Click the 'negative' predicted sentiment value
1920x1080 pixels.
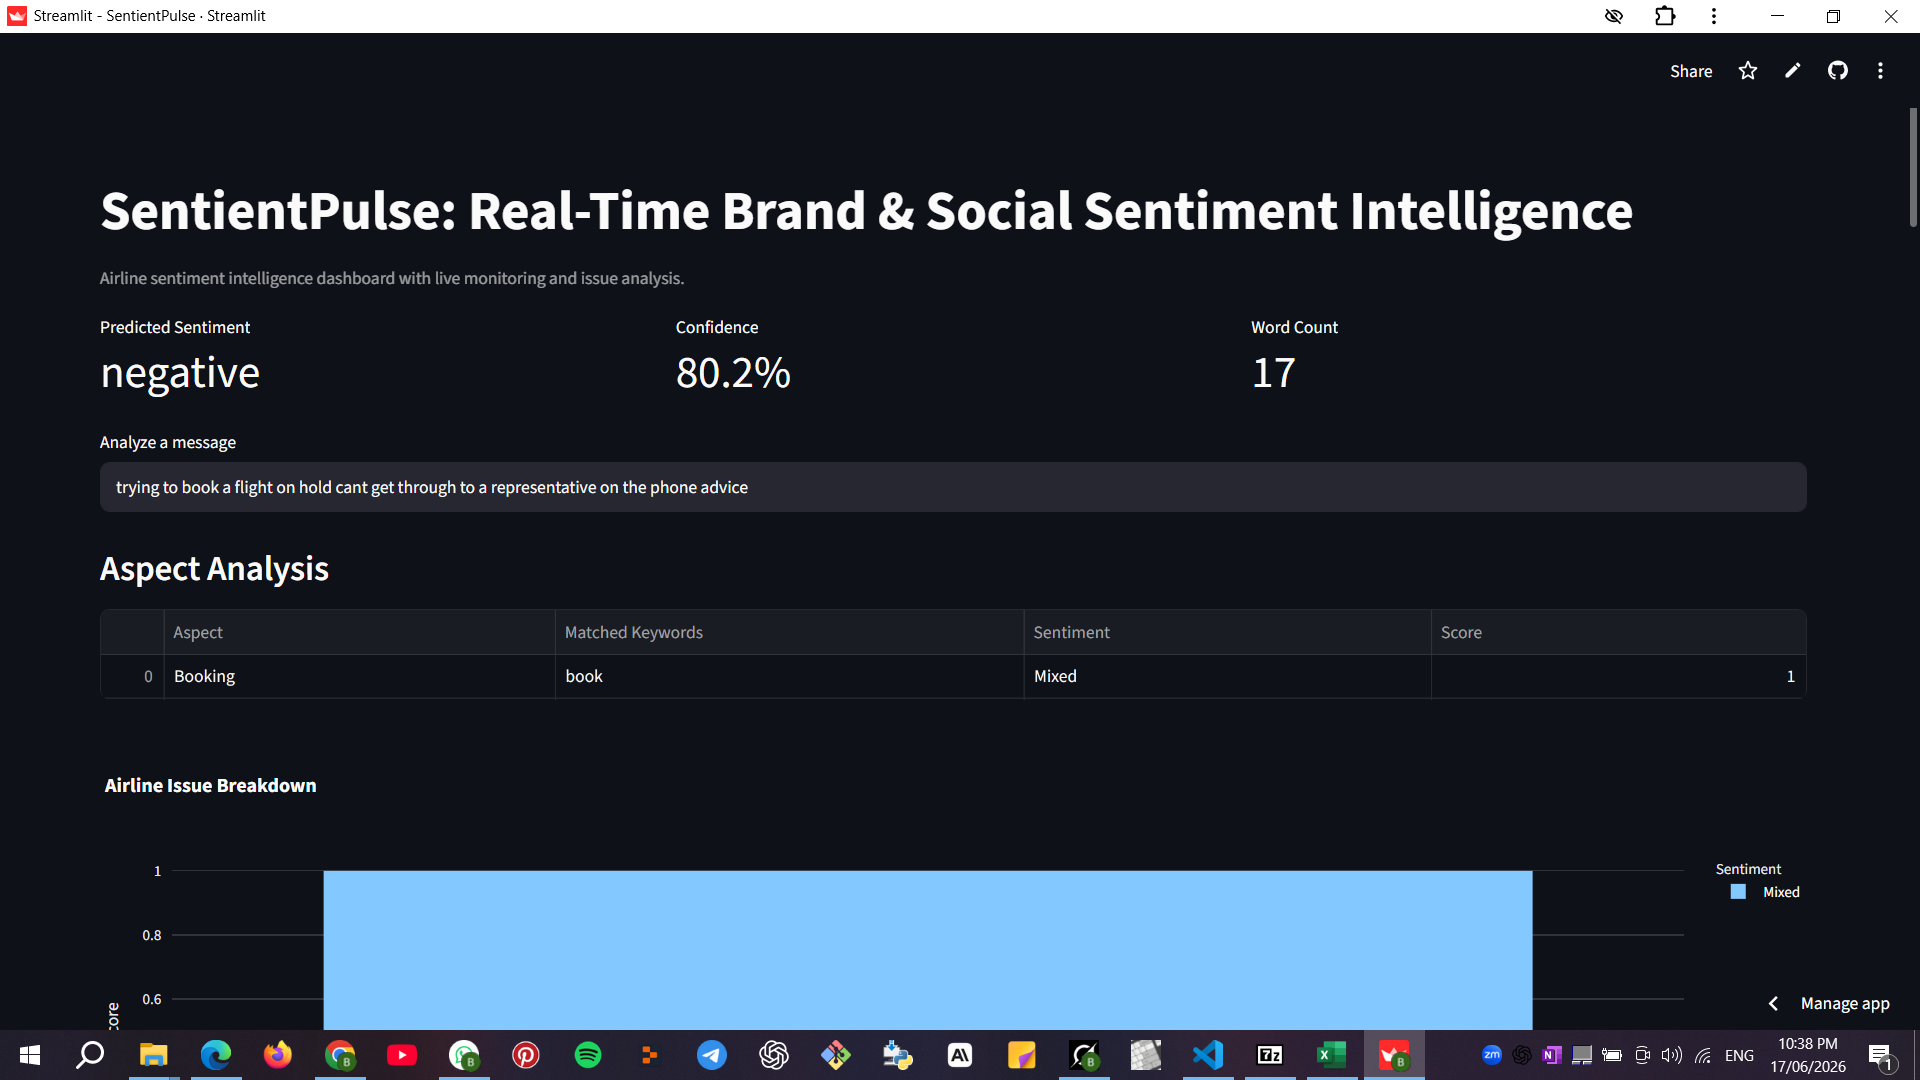[180, 373]
